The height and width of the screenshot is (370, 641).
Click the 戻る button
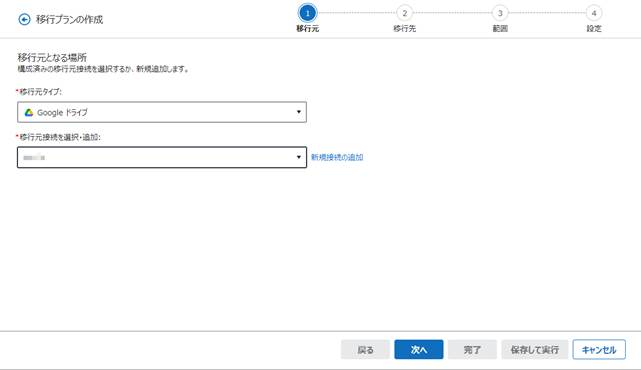click(365, 350)
